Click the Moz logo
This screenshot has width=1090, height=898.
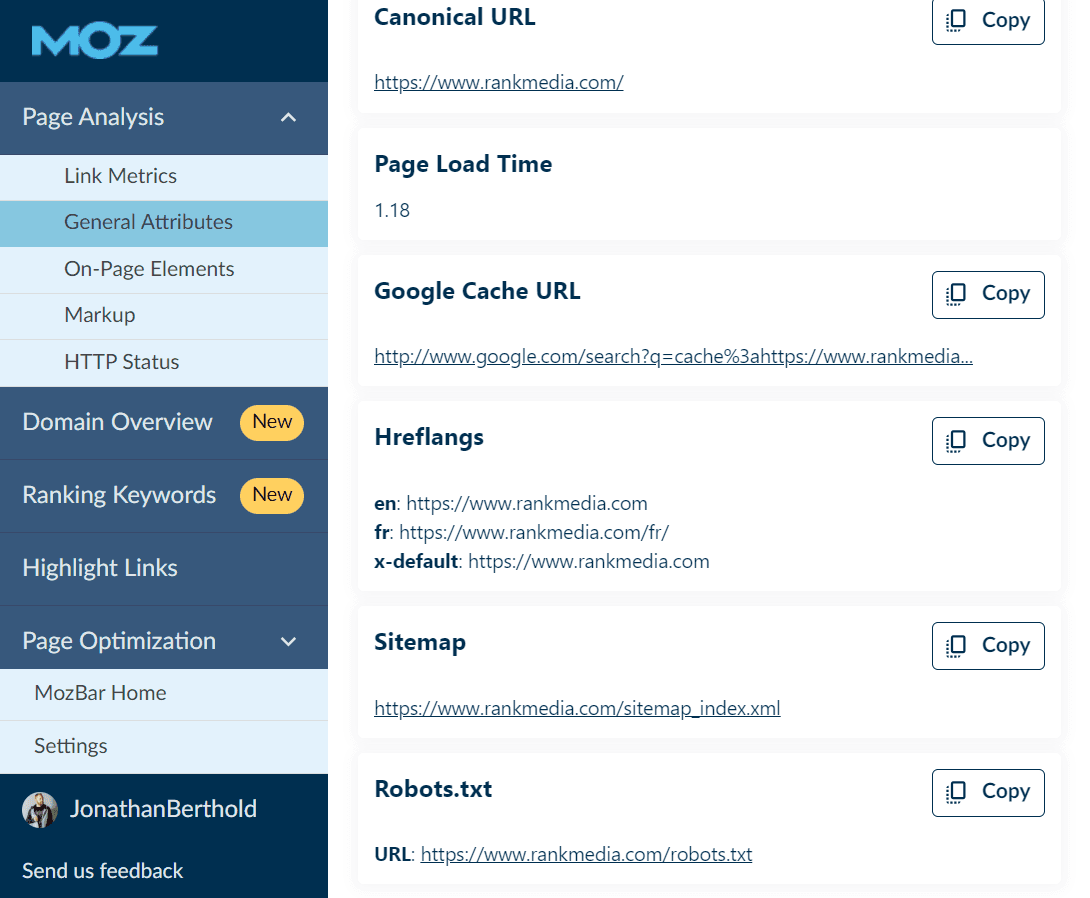click(x=94, y=41)
